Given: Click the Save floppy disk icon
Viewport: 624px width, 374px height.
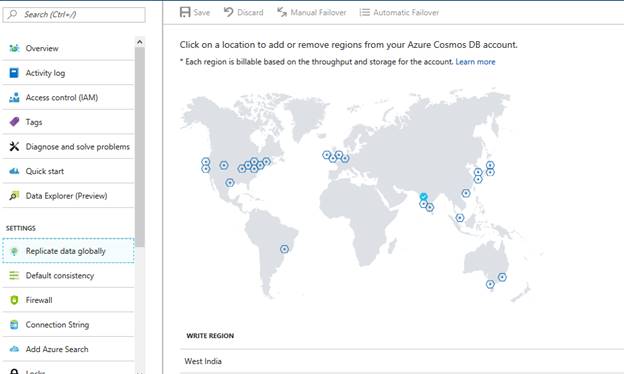Looking at the screenshot, I should coord(185,12).
